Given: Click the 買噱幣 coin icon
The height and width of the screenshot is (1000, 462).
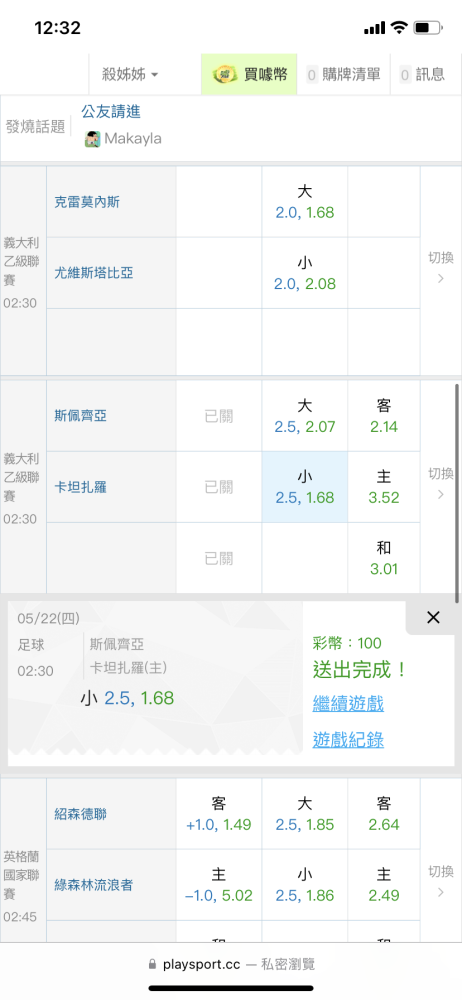Looking at the screenshot, I should (x=225, y=75).
